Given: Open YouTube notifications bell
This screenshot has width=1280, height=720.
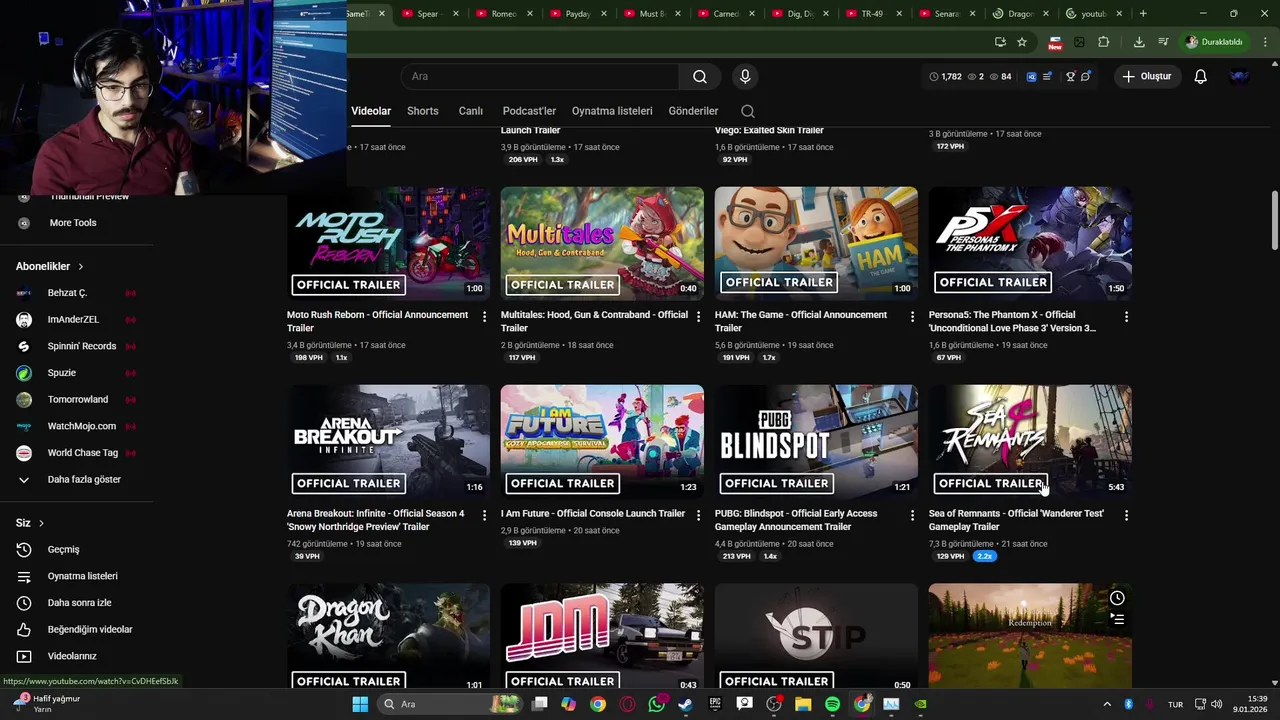Looking at the screenshot, I should click(x=1201, y=76).
